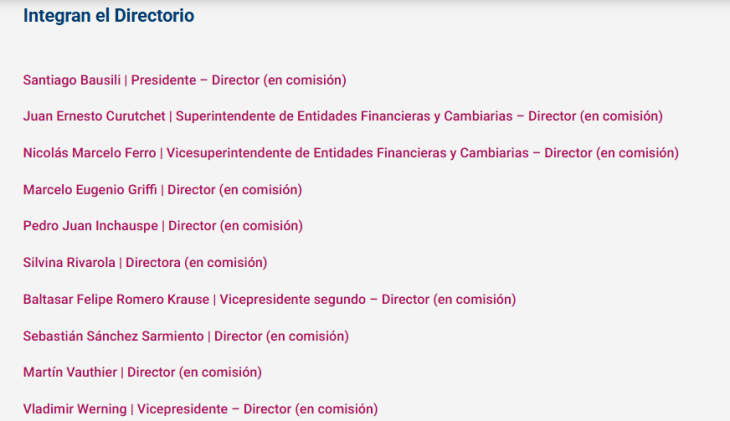Click 'Director (en comisión)' after Inchauspe's name
The image size is (730, 421).
[x=236, y=226]
